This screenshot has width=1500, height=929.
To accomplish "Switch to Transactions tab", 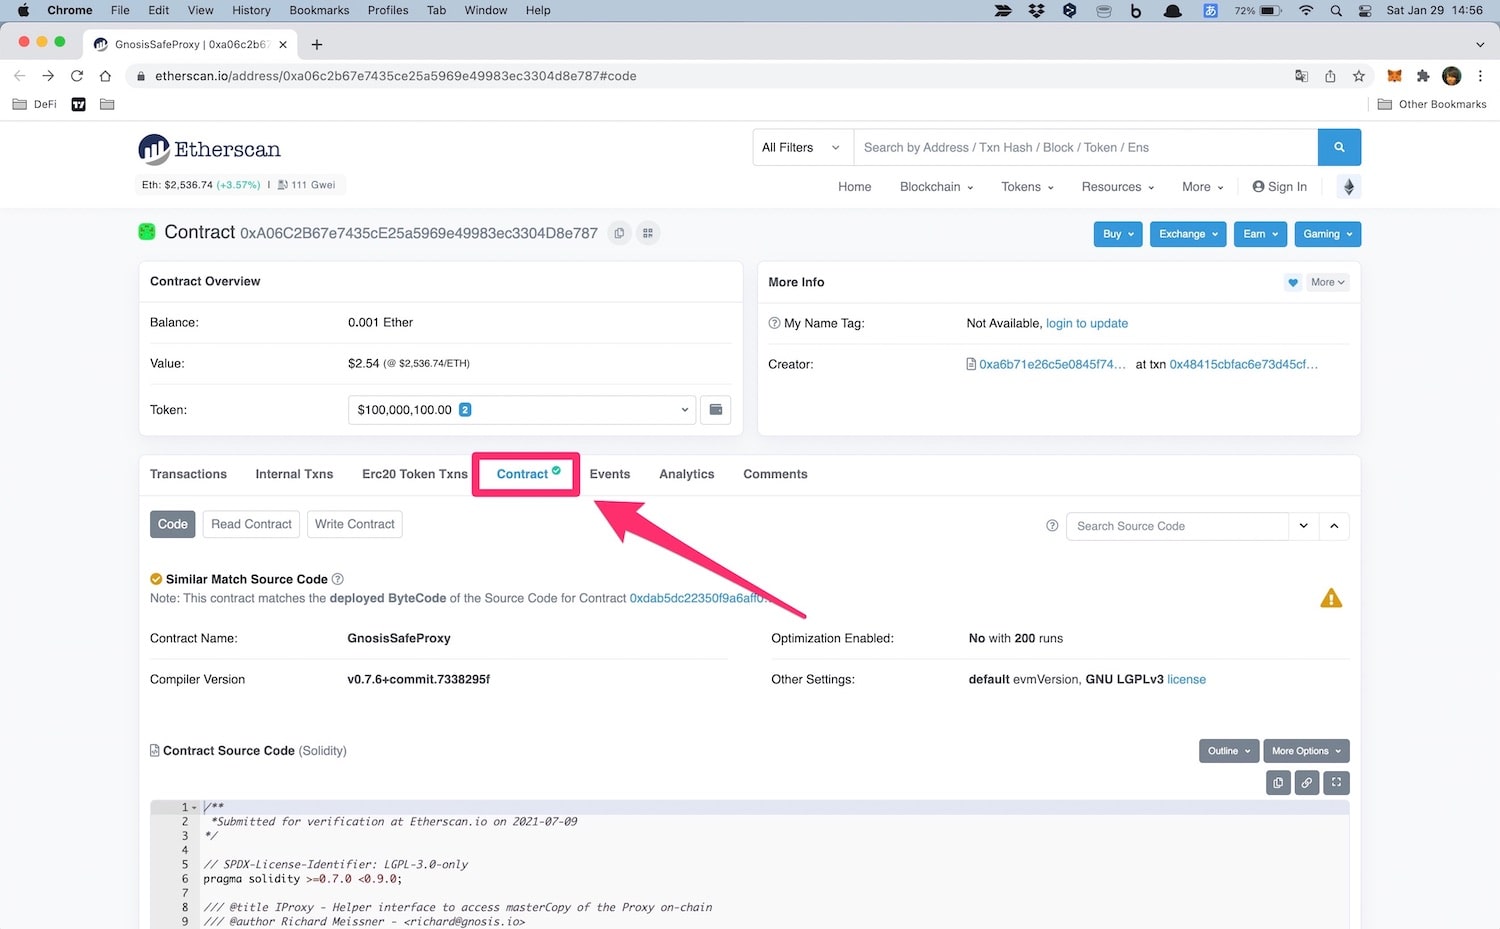I will coord(188,474).
